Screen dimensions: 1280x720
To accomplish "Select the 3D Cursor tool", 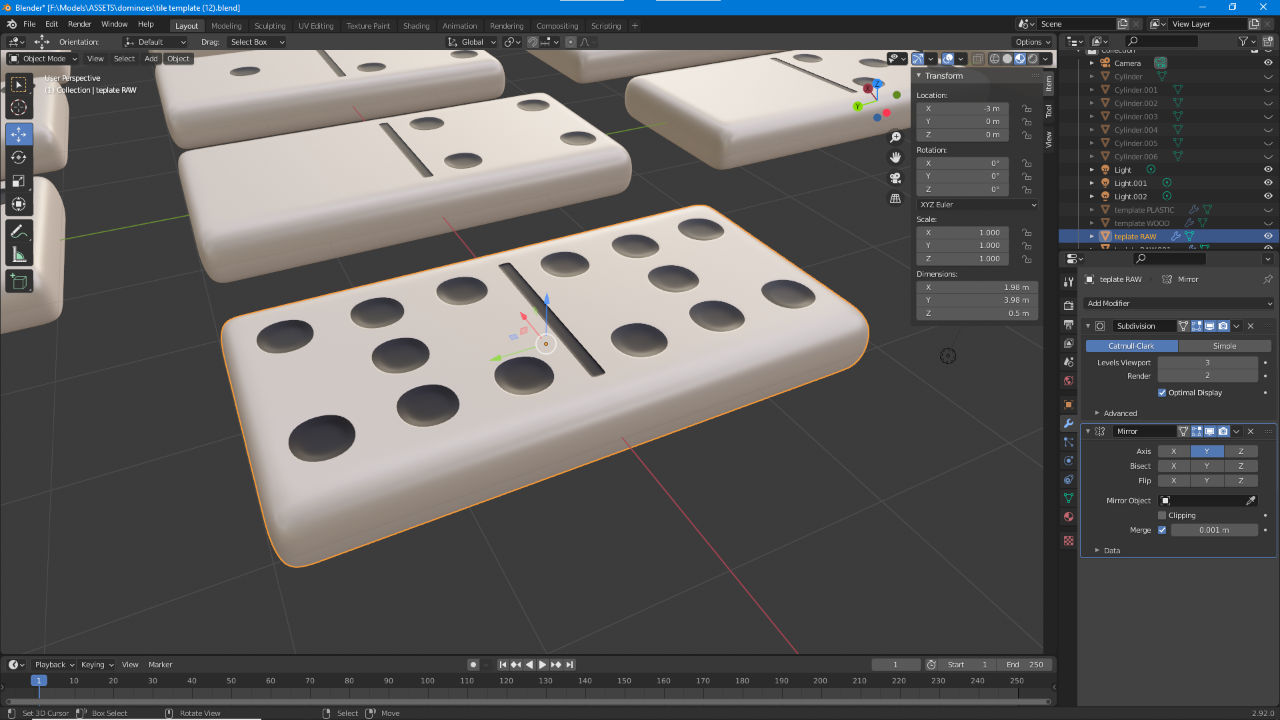I will [19, 108].
